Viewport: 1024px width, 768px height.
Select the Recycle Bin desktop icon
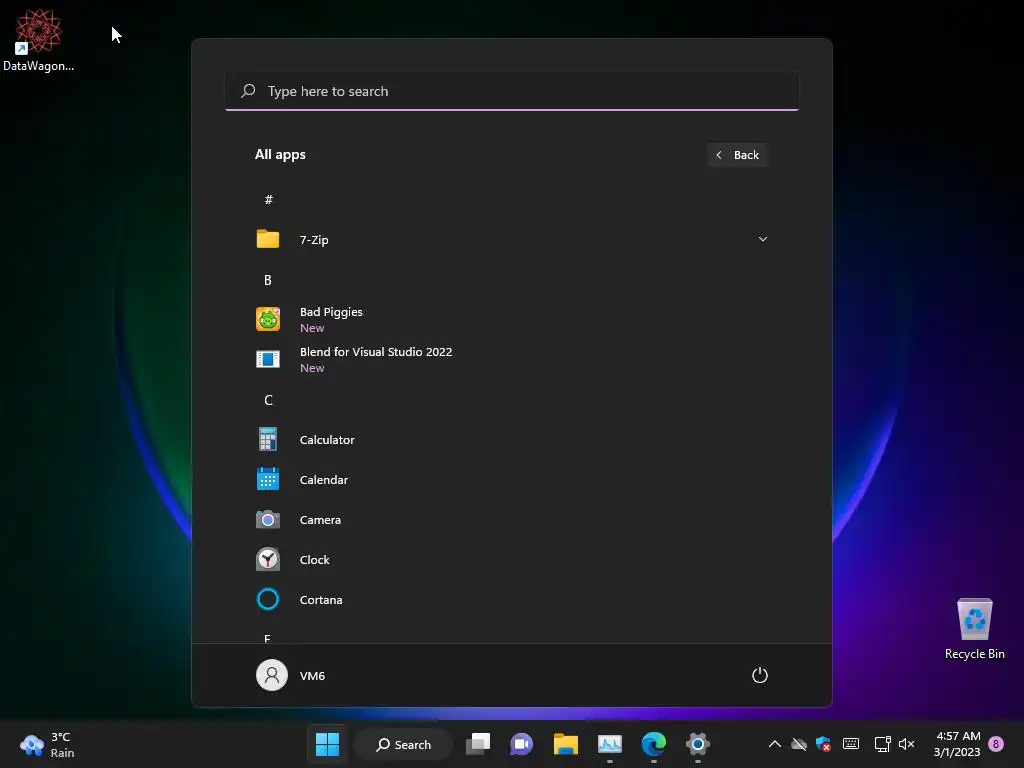point(974,629)
